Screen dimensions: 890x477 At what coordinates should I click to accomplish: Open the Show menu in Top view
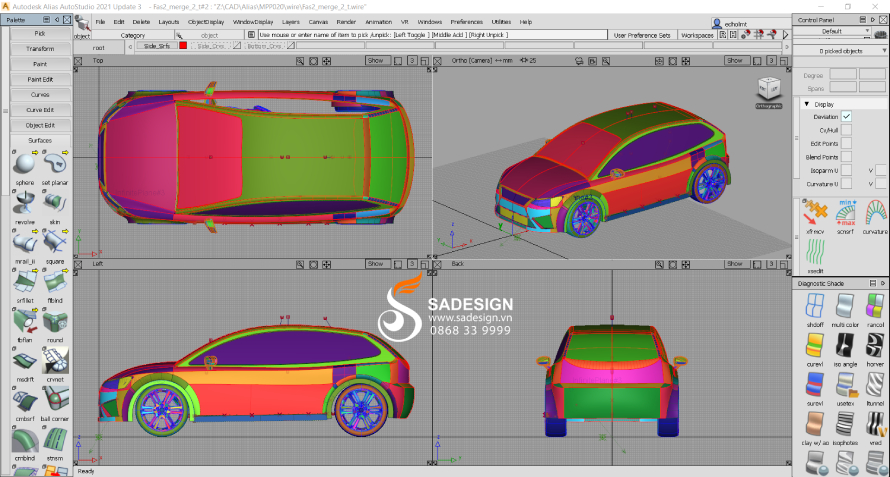coord(376,60)
